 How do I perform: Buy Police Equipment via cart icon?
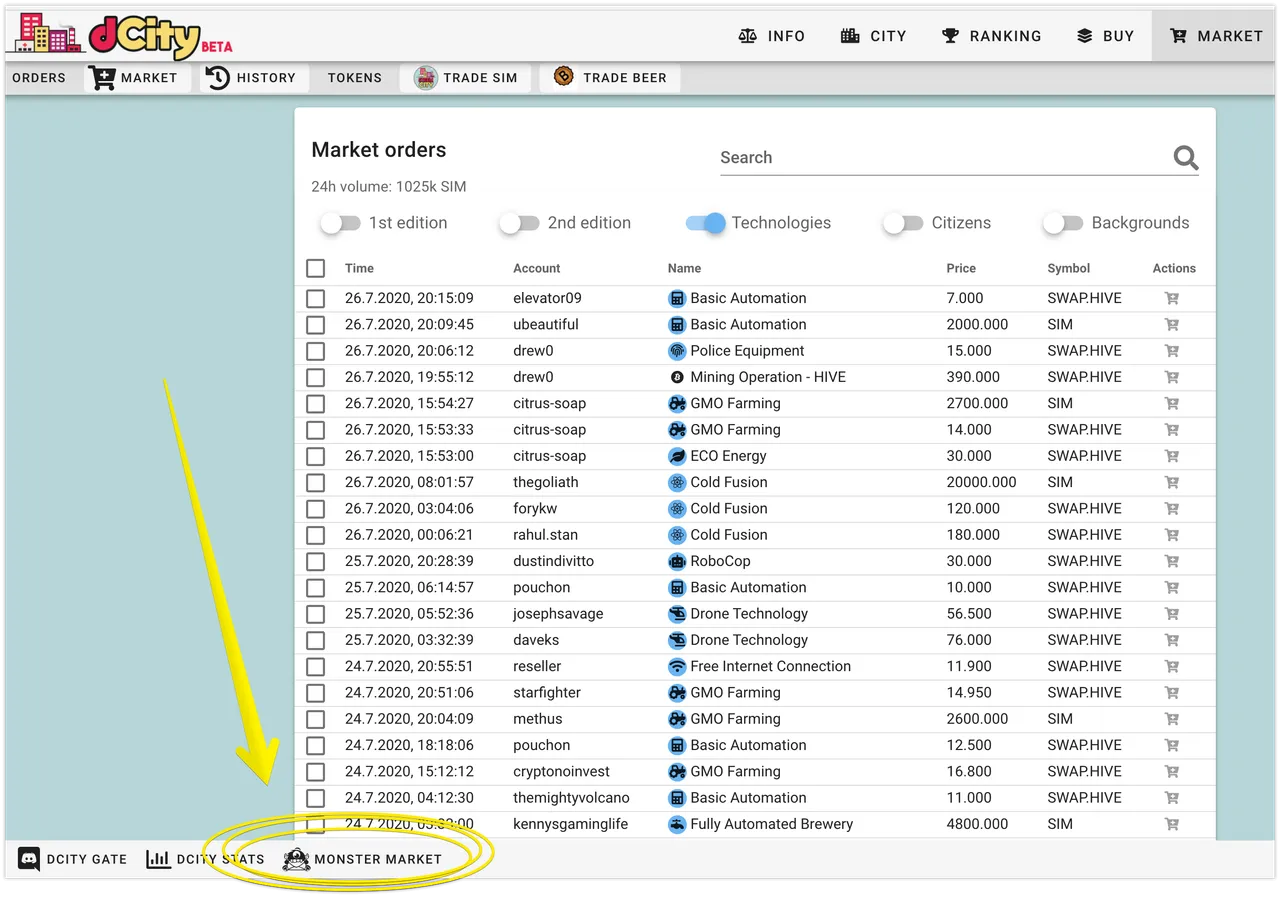[1172, 351]
